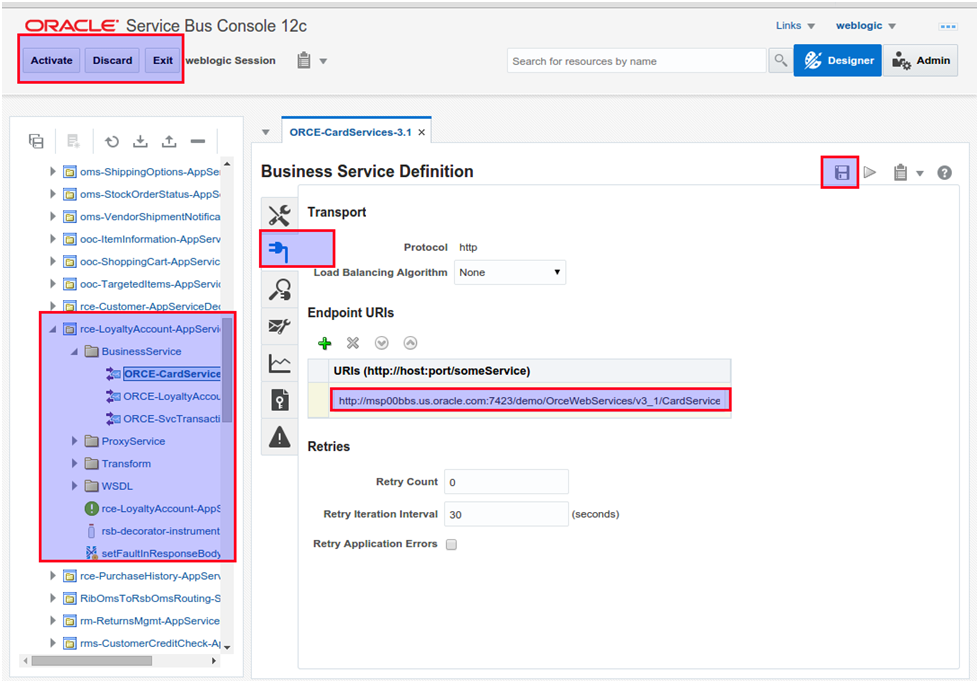Click the greyed-out create resource toolbar icon
Screen dimensions: 979x683
(x=74, y=141)
